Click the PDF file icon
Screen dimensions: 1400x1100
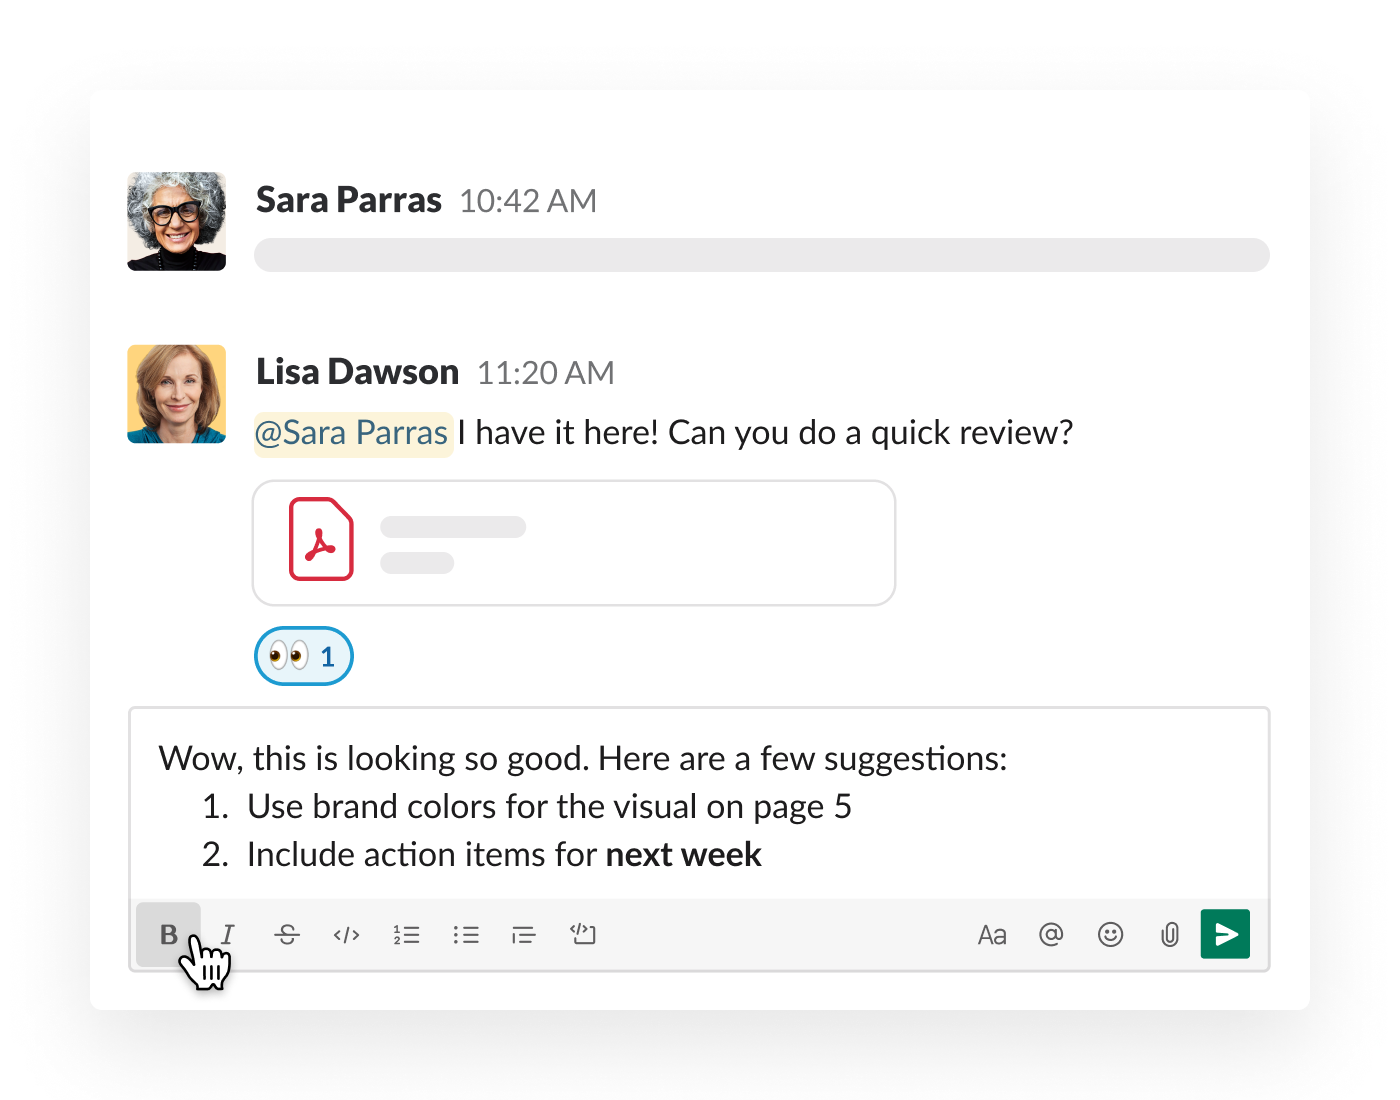click(321, 539)
